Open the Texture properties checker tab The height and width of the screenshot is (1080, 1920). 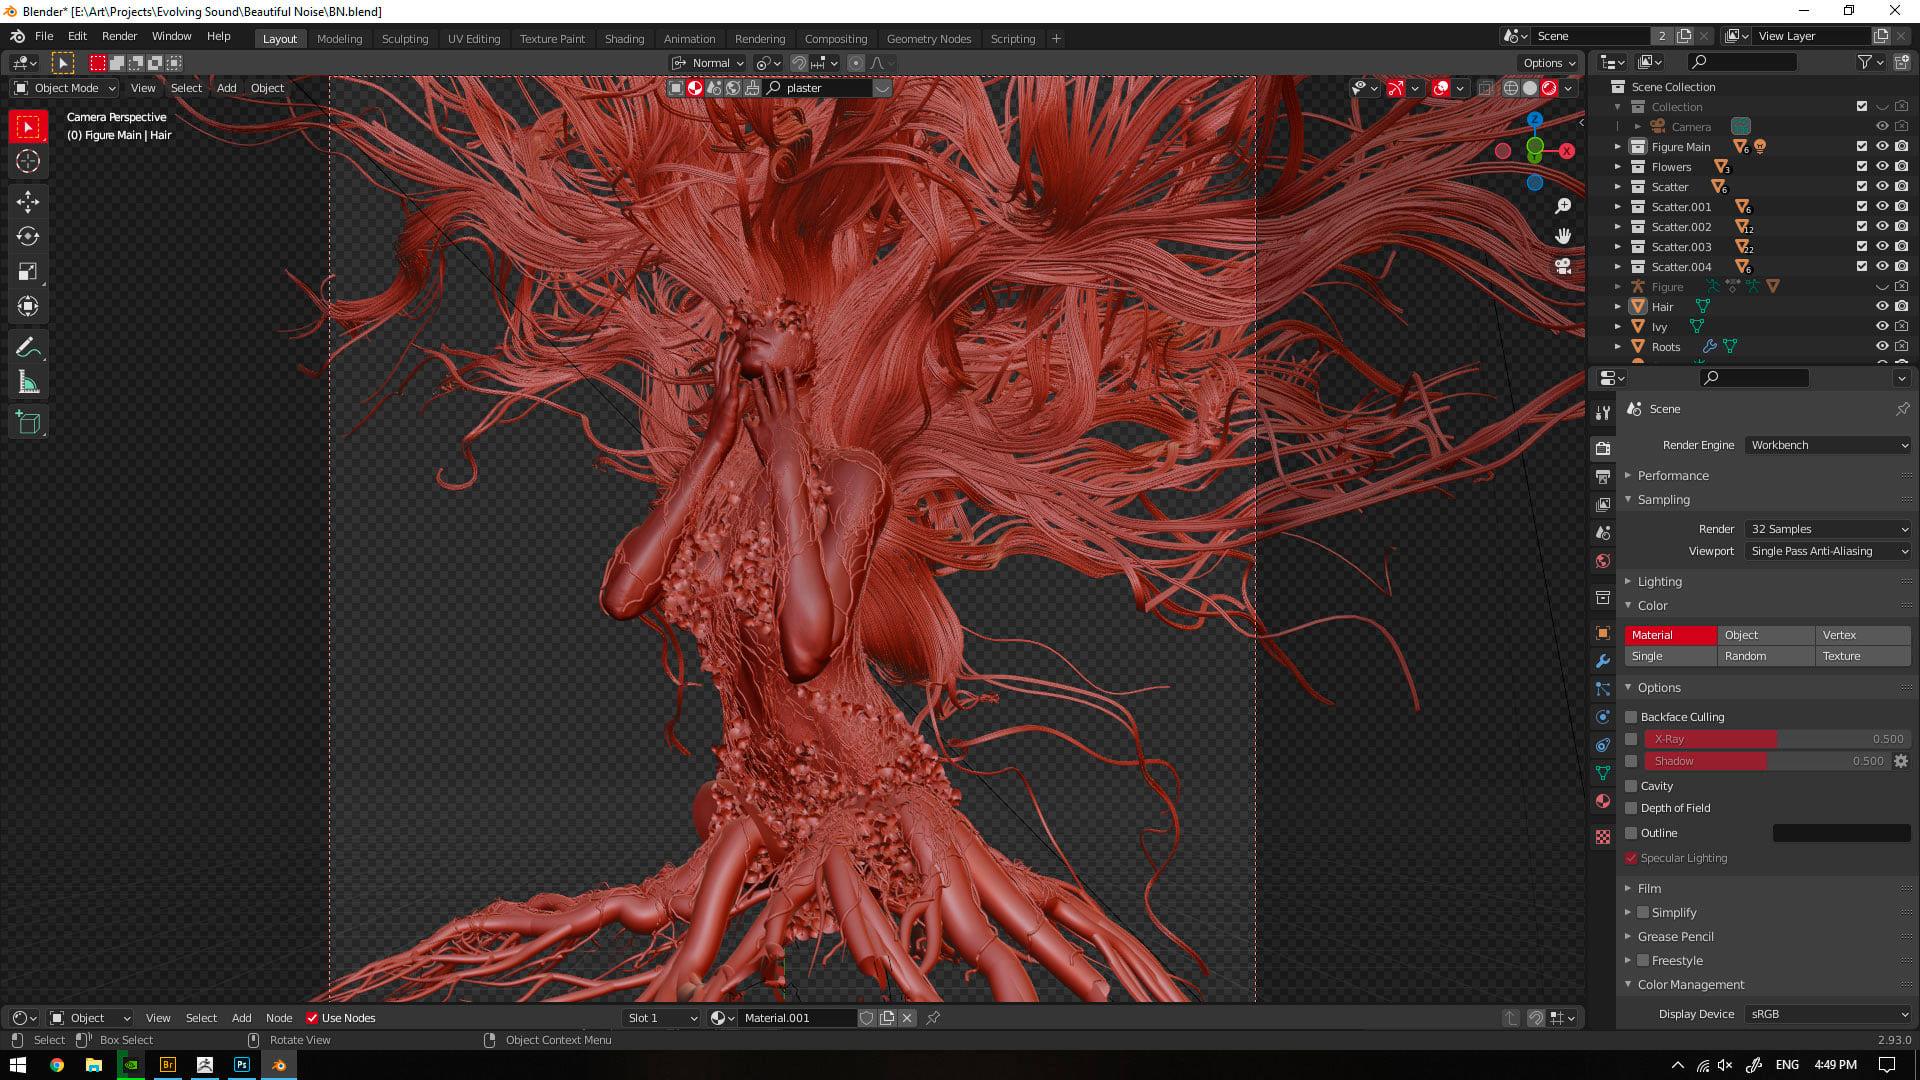(x=1603, y=837)
